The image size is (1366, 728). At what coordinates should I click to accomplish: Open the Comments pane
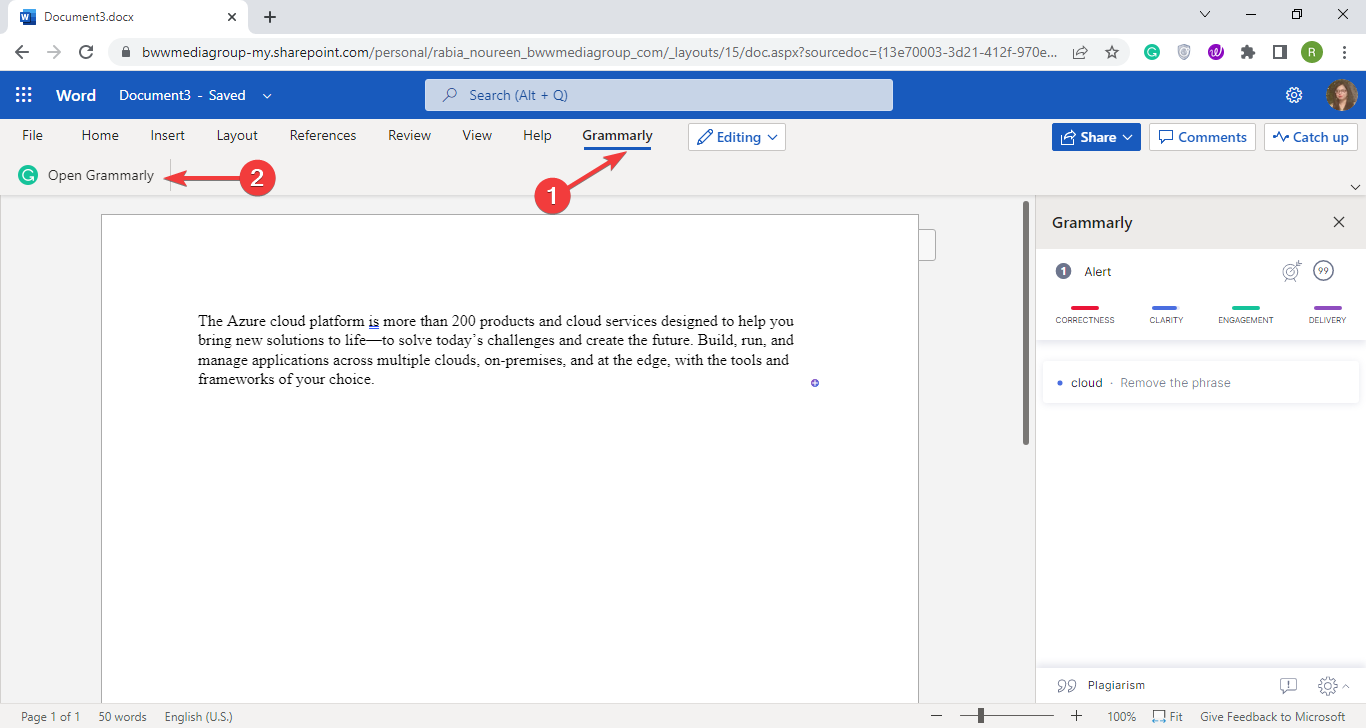[1202, 136]
